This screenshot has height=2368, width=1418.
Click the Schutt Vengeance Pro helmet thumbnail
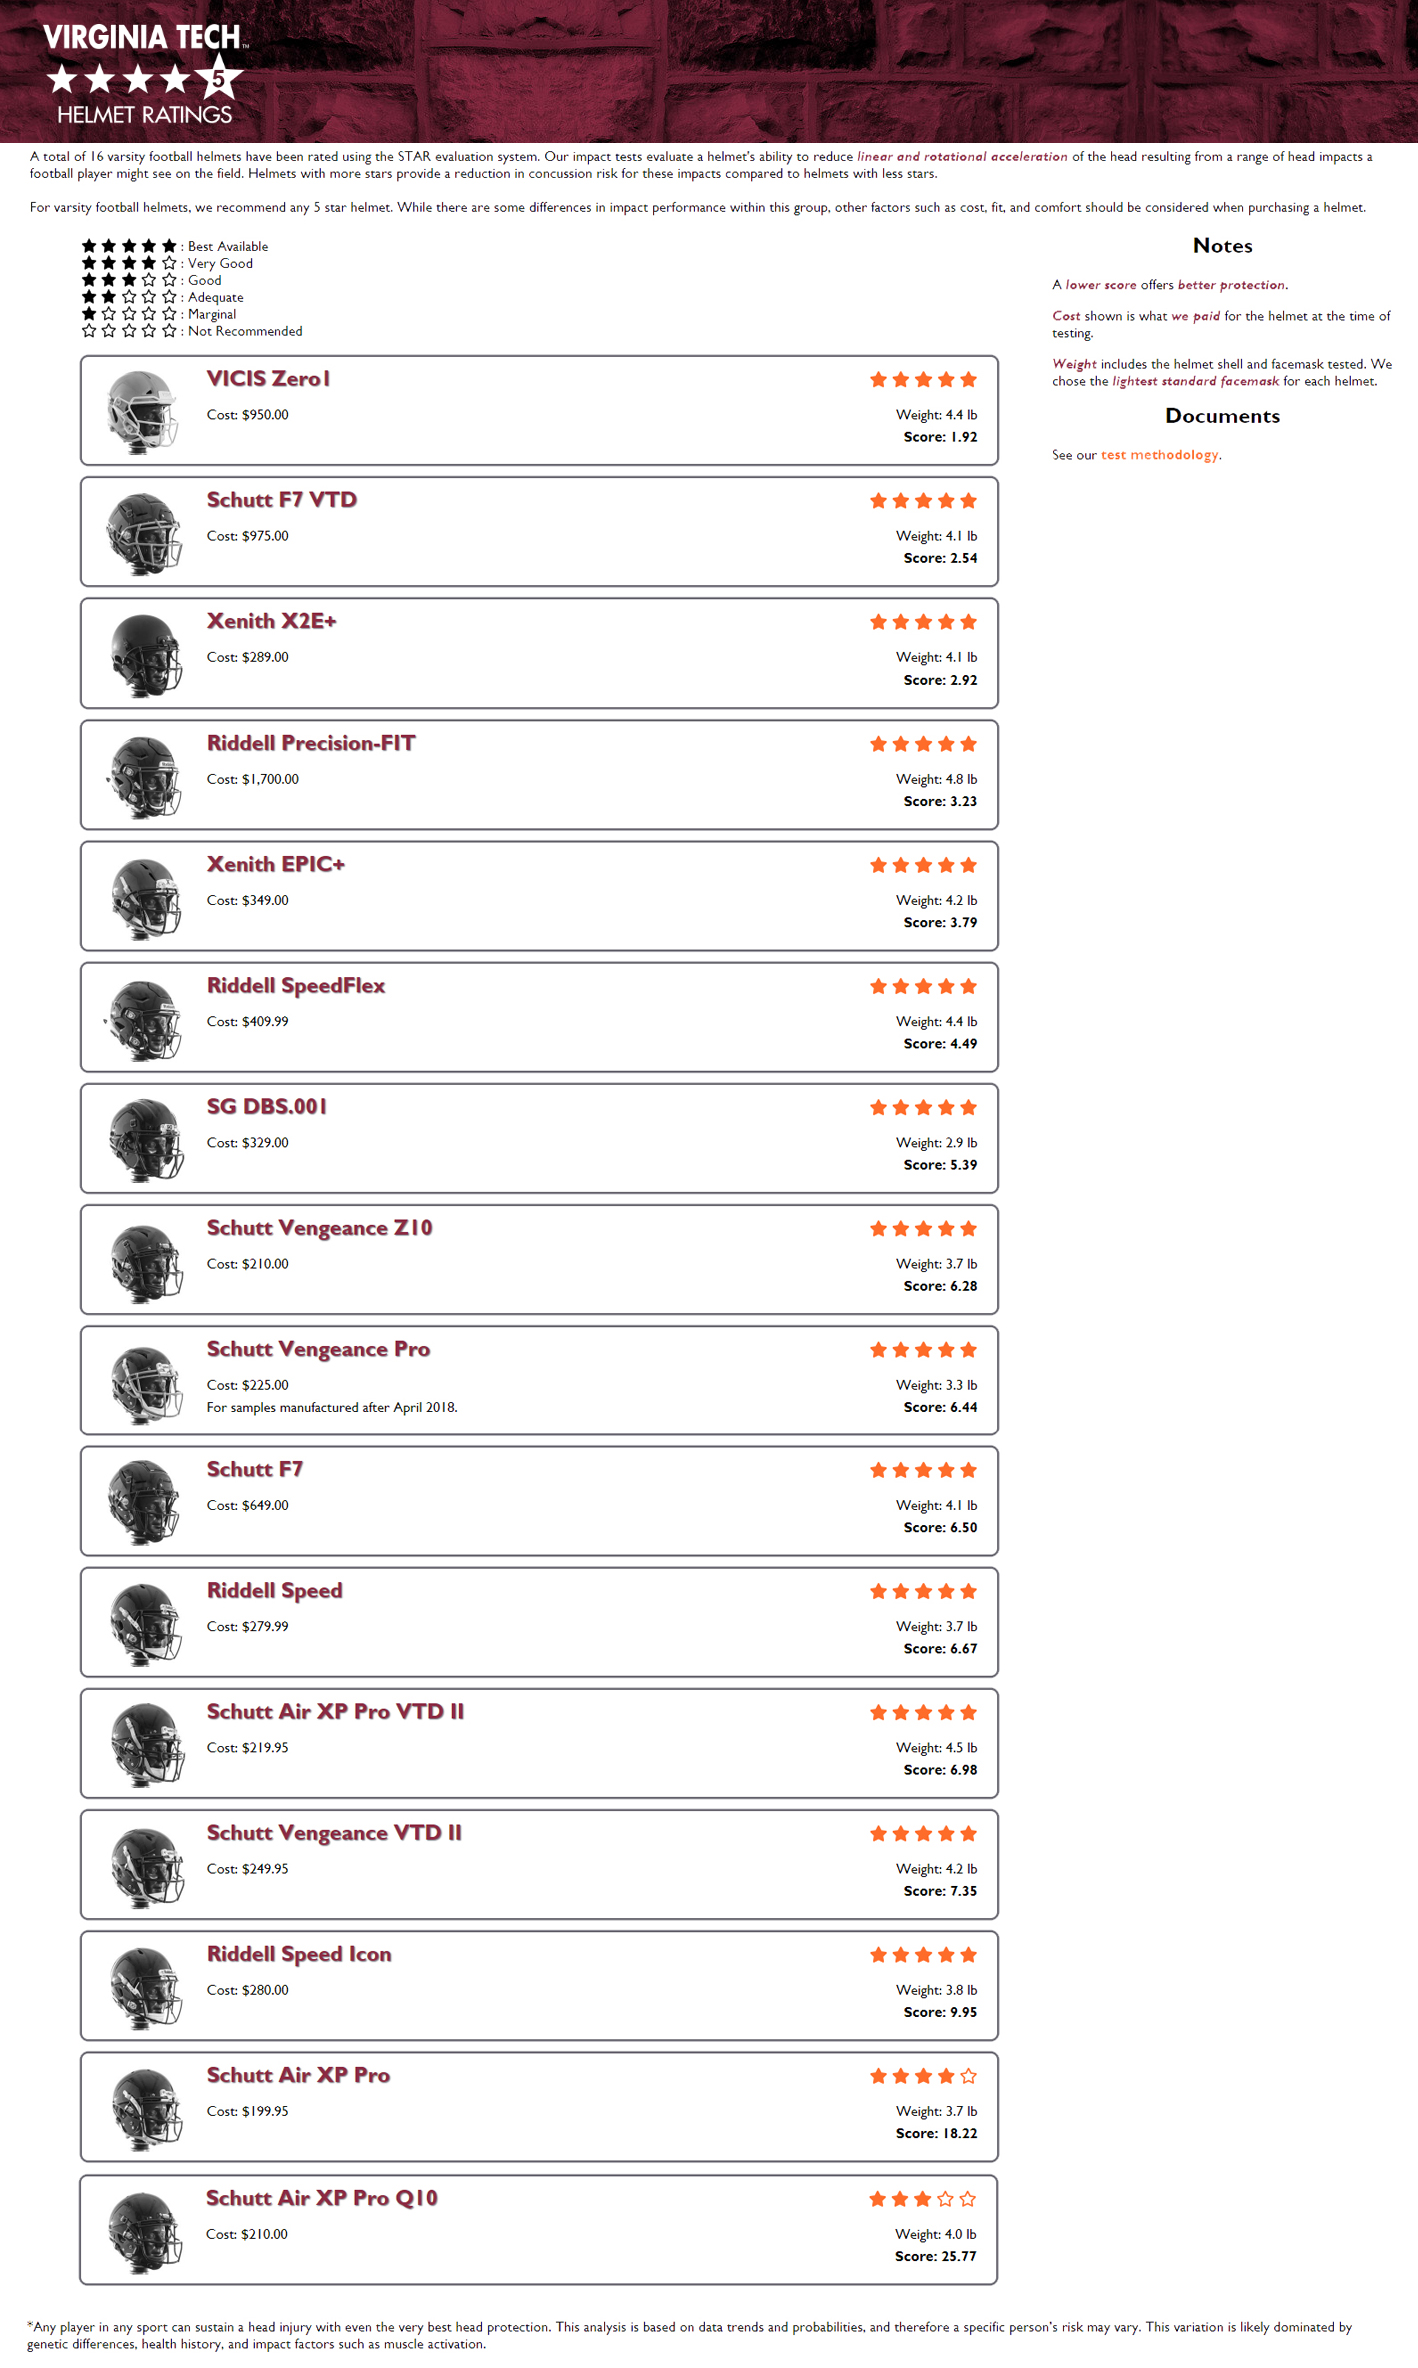pyautogui.click(x=145, y=1382)
